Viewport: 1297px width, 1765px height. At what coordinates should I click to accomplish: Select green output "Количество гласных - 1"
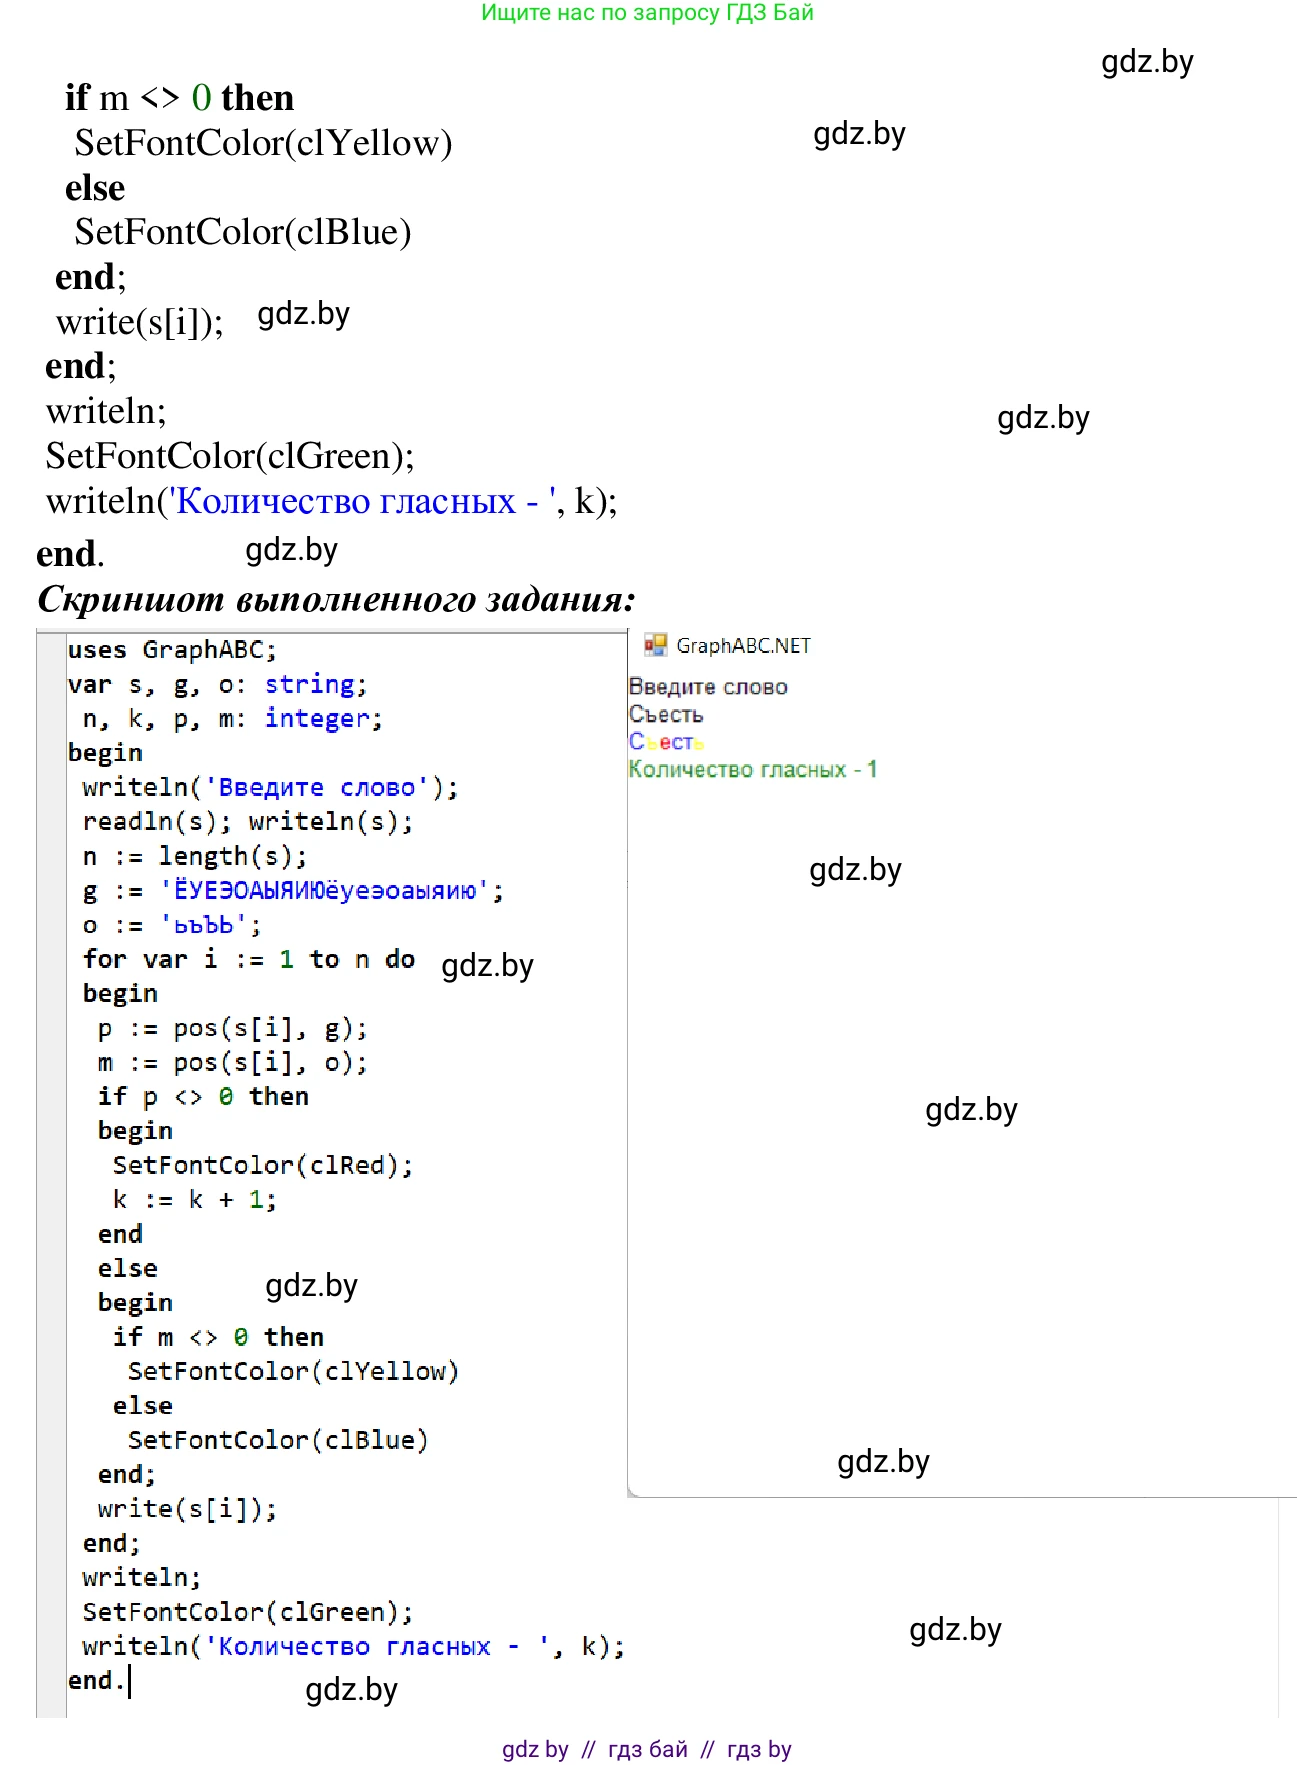(x=752, y=769)
